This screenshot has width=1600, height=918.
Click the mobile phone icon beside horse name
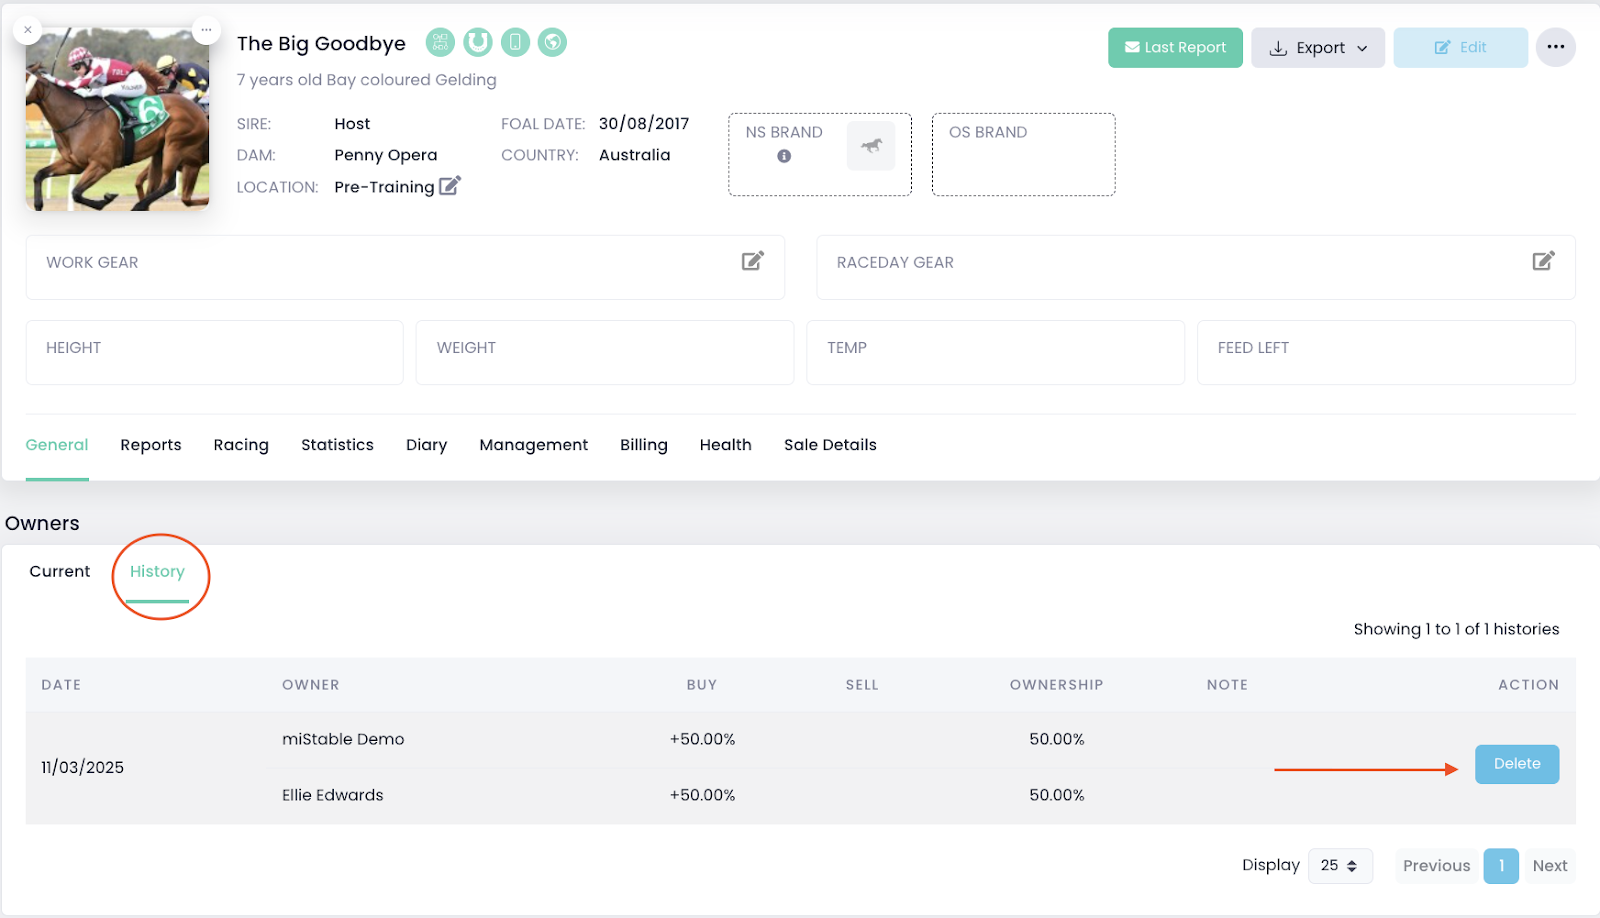point(515,42)
